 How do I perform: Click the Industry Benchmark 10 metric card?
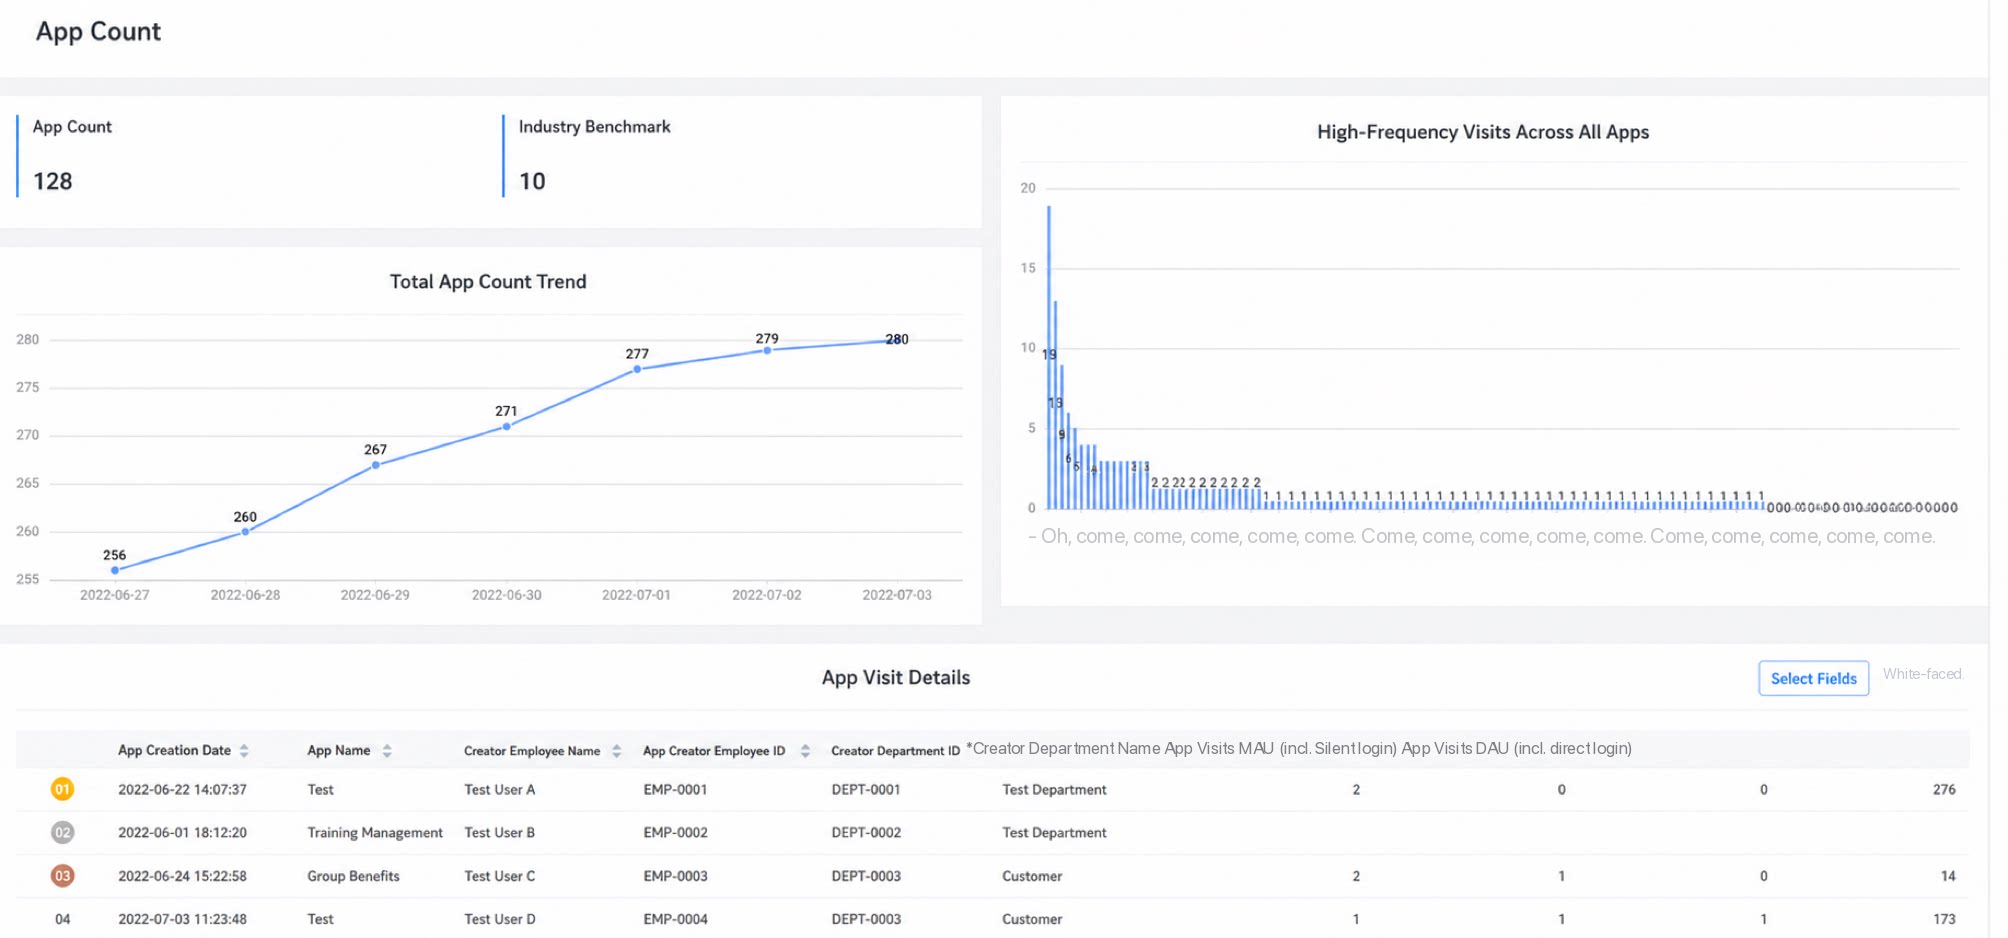[x=740, y=156]
